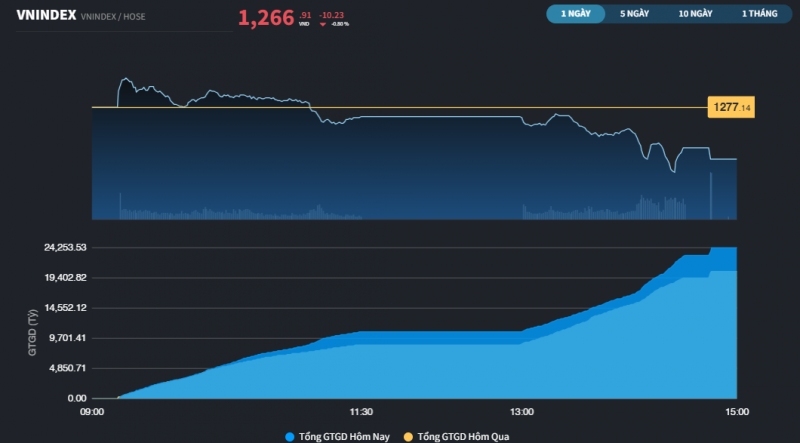Click the VNINDEX title

click(46, 14)
